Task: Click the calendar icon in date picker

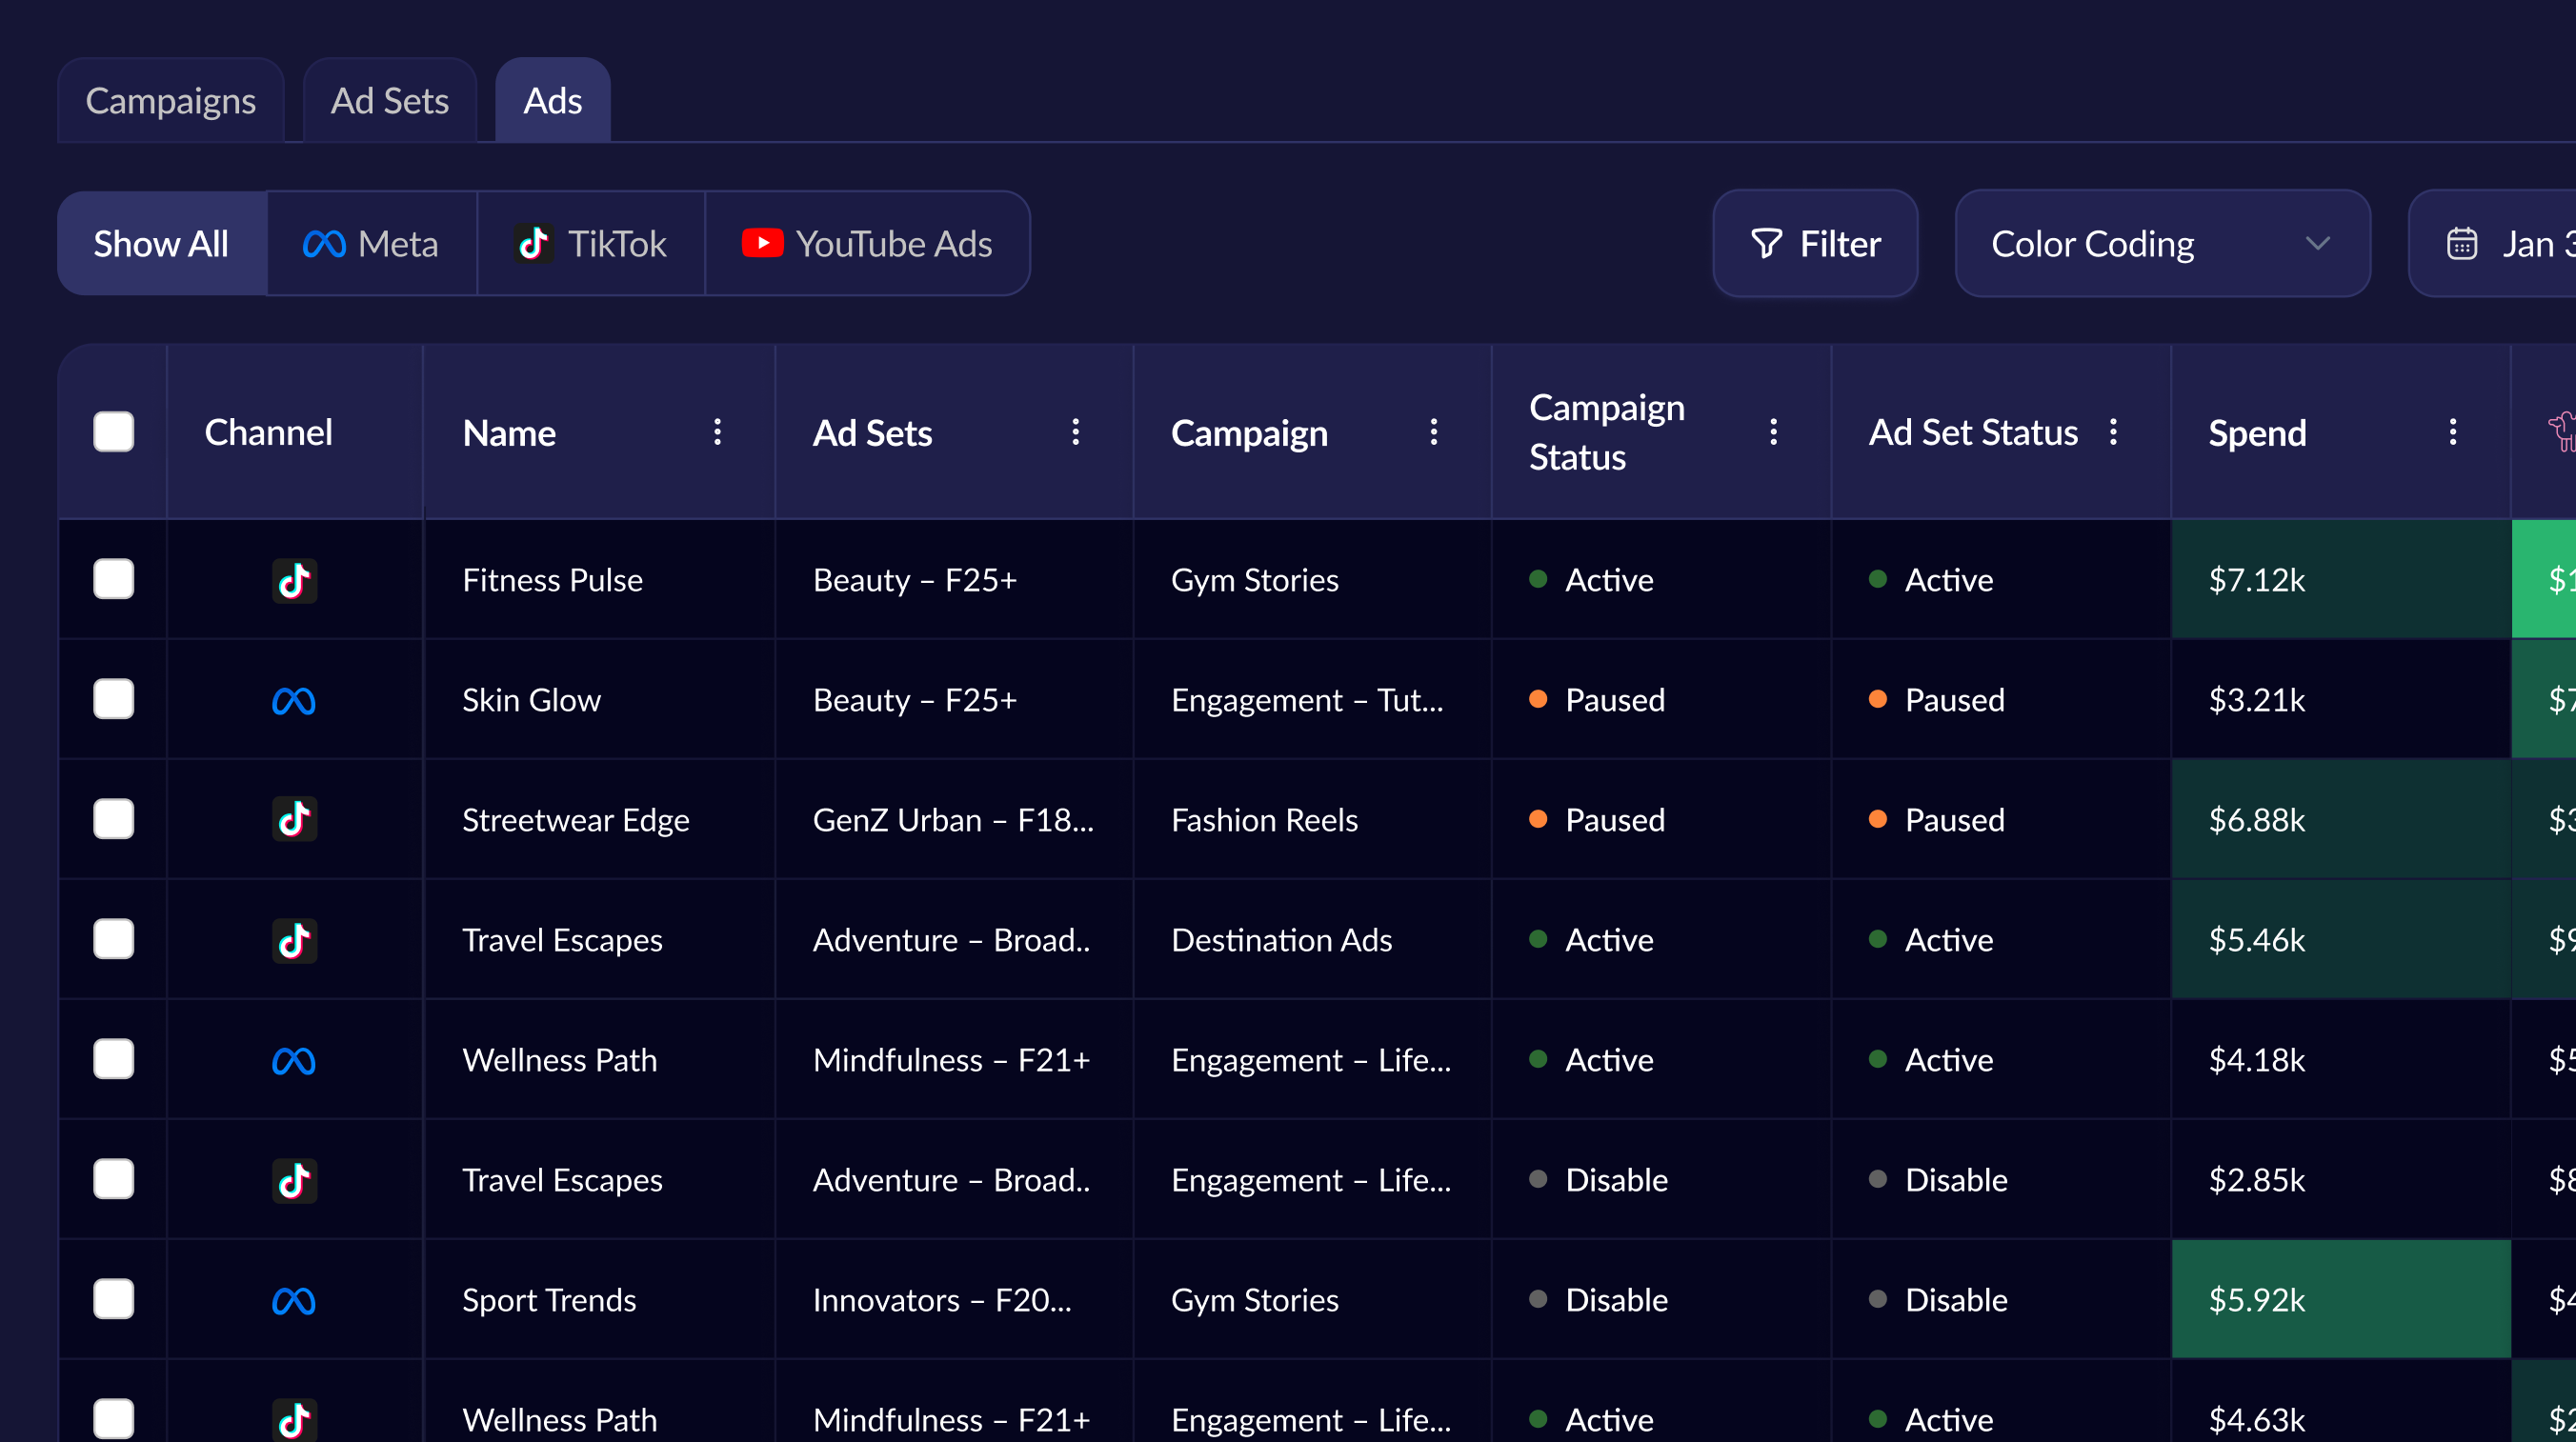Action: click(x=2461, y=244)
